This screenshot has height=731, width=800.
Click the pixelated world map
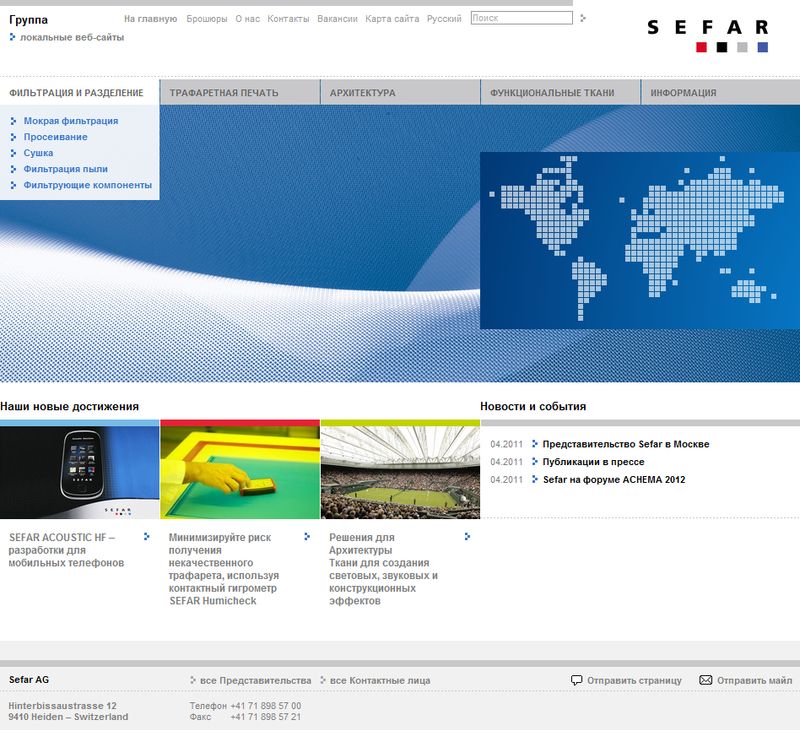640,240
